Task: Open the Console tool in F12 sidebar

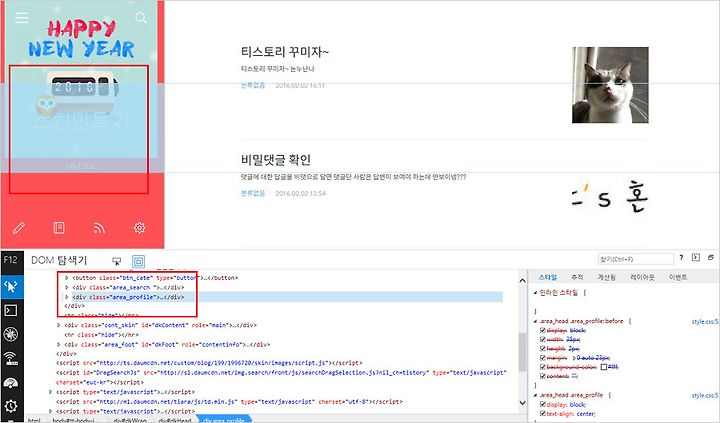Action: pos(11,310)
